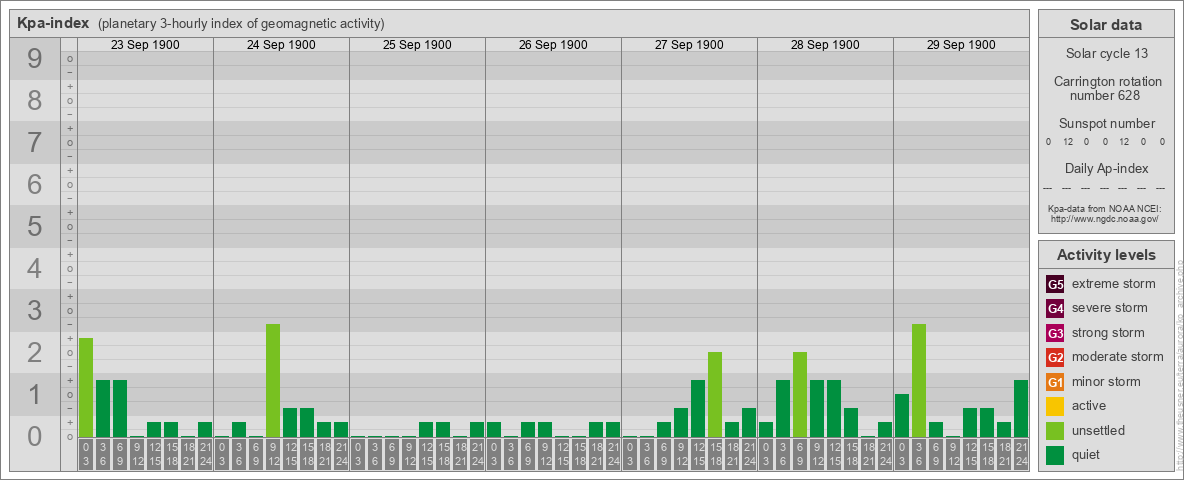The width and height of the screenshot is (1184, 480).
Task: Click the quiet bar at 29 Sep 21-24
Action: 1021,409
